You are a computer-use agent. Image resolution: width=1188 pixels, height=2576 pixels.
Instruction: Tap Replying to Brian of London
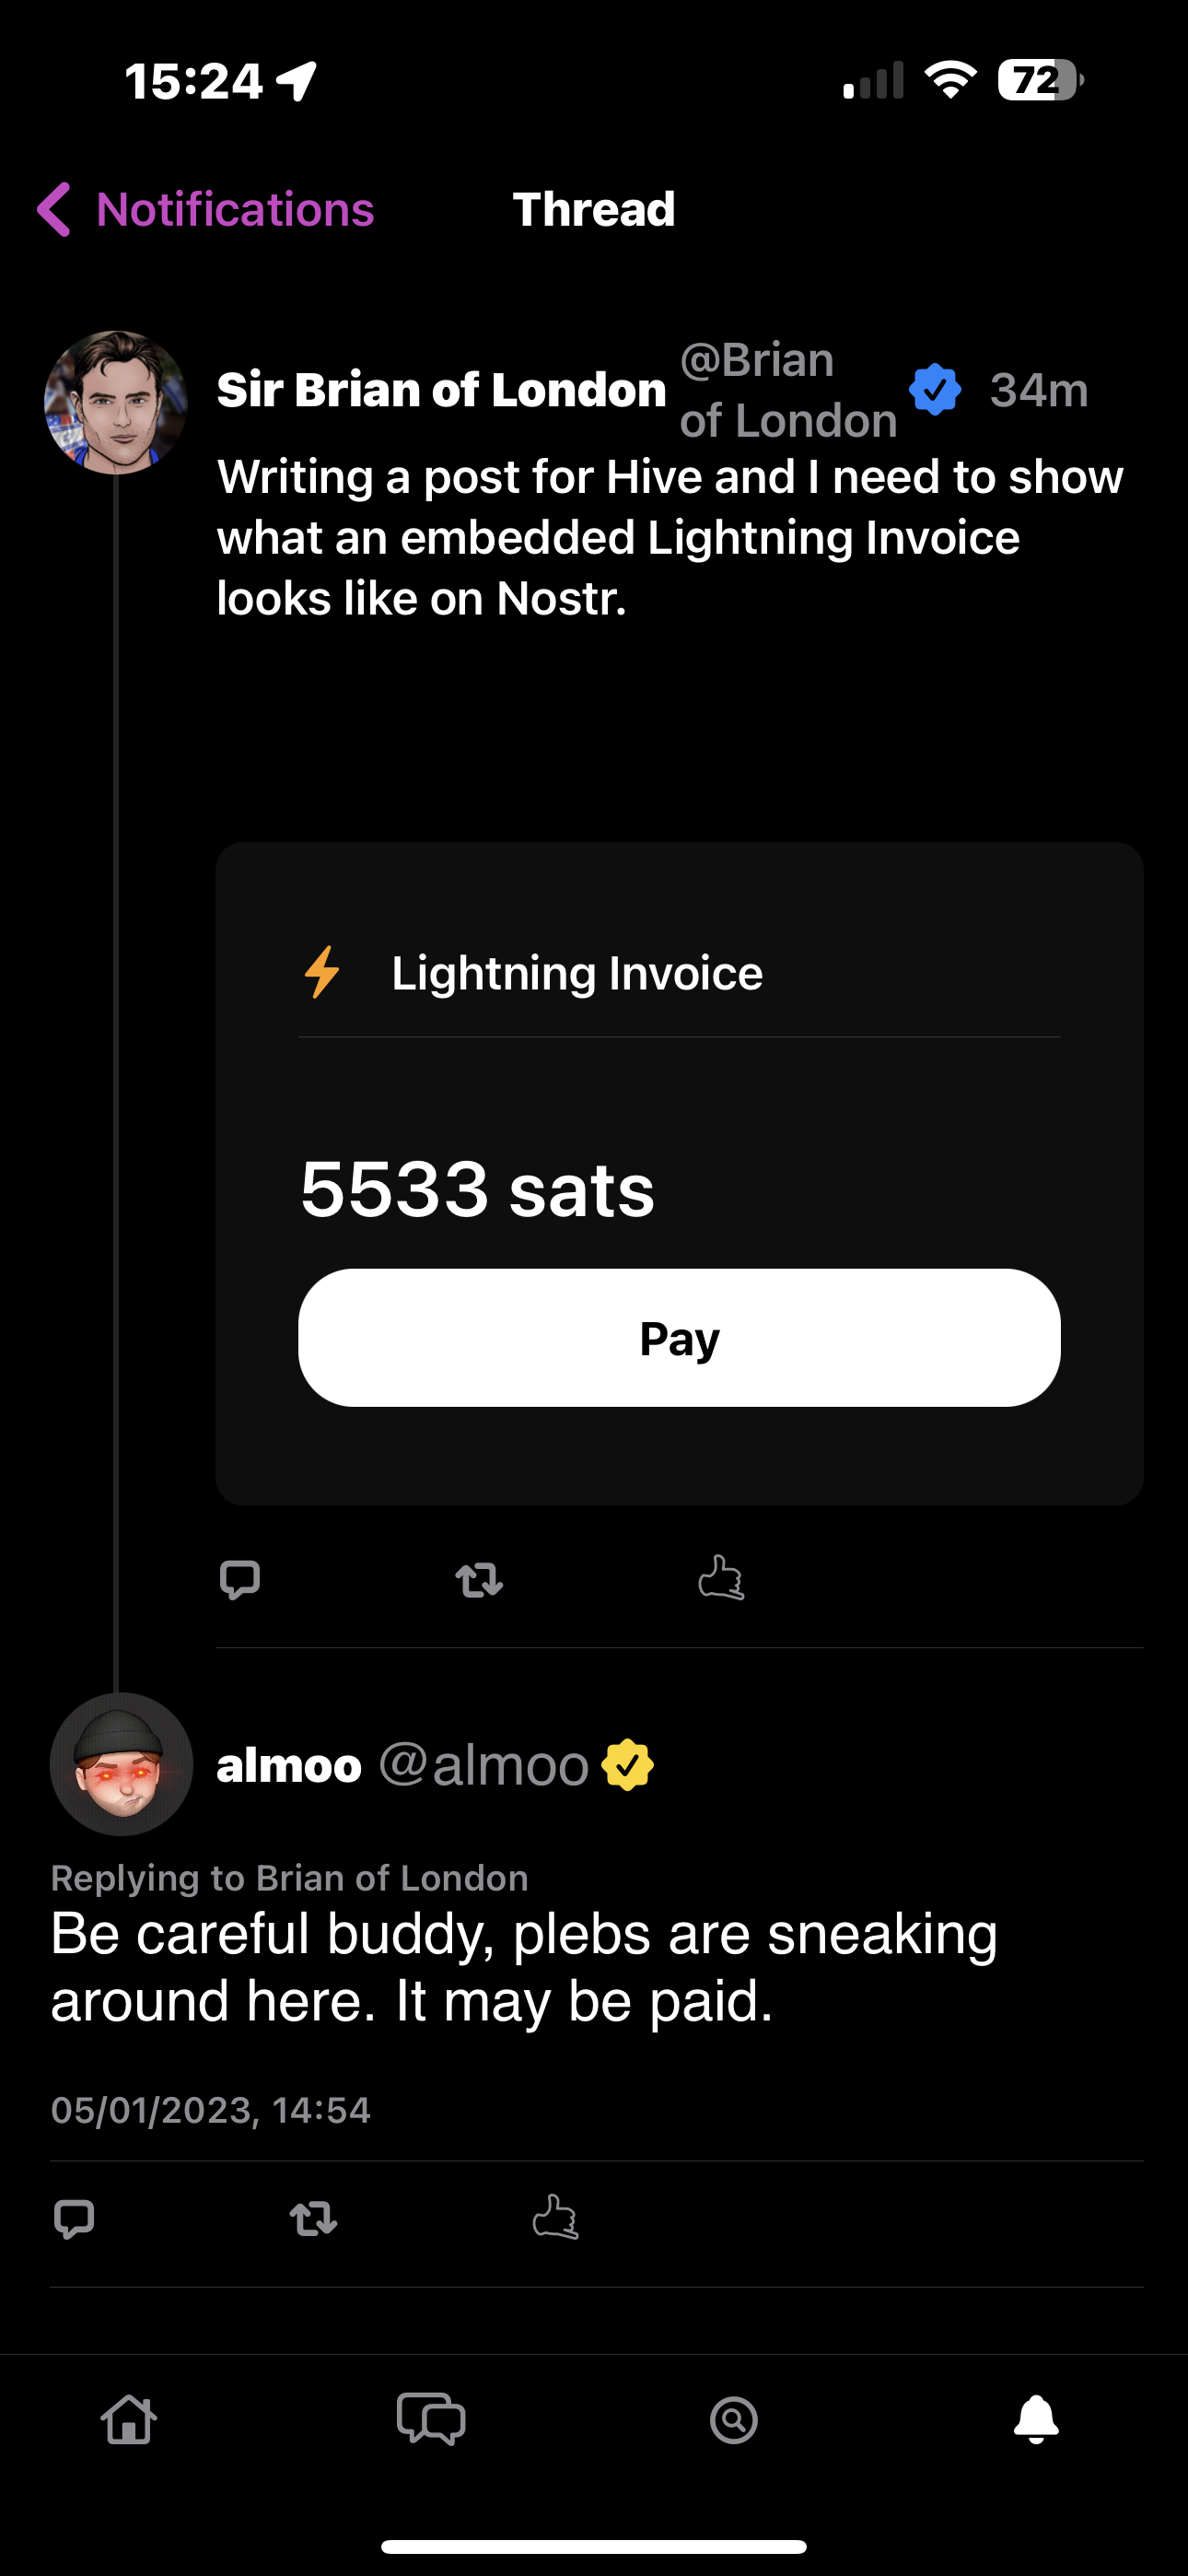[289, 1878]
